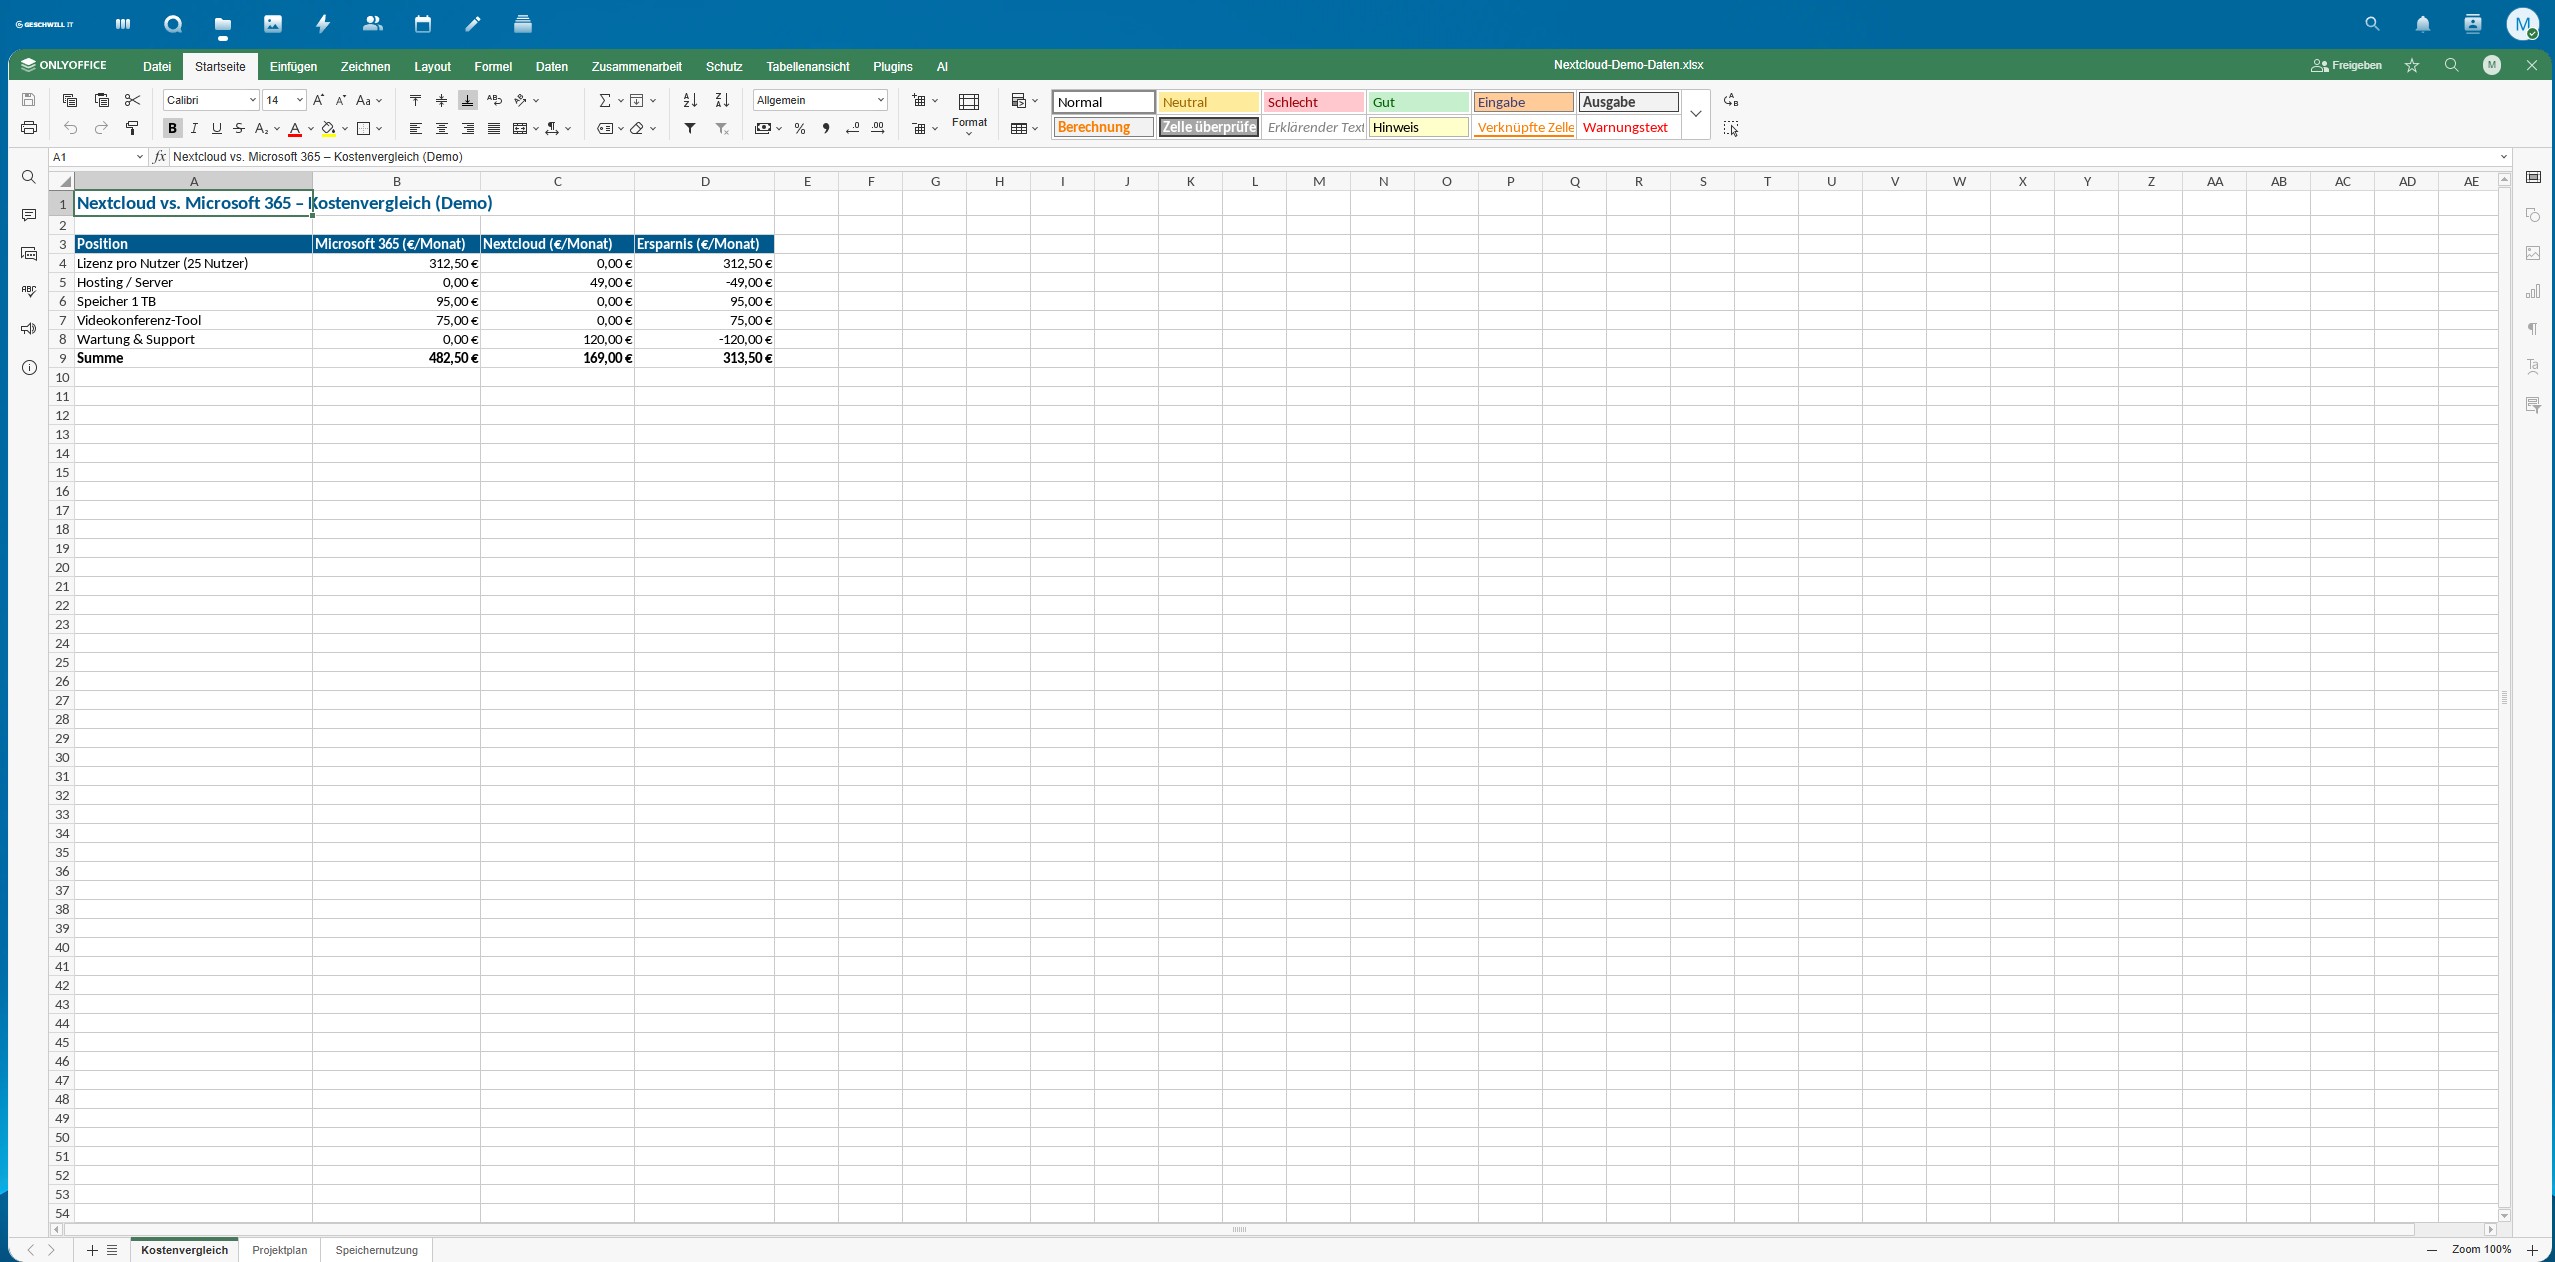This screenshot has height=1262, width=2555.
Task: Open spell checking in the left sidebar
Action: tap(29, 291)
